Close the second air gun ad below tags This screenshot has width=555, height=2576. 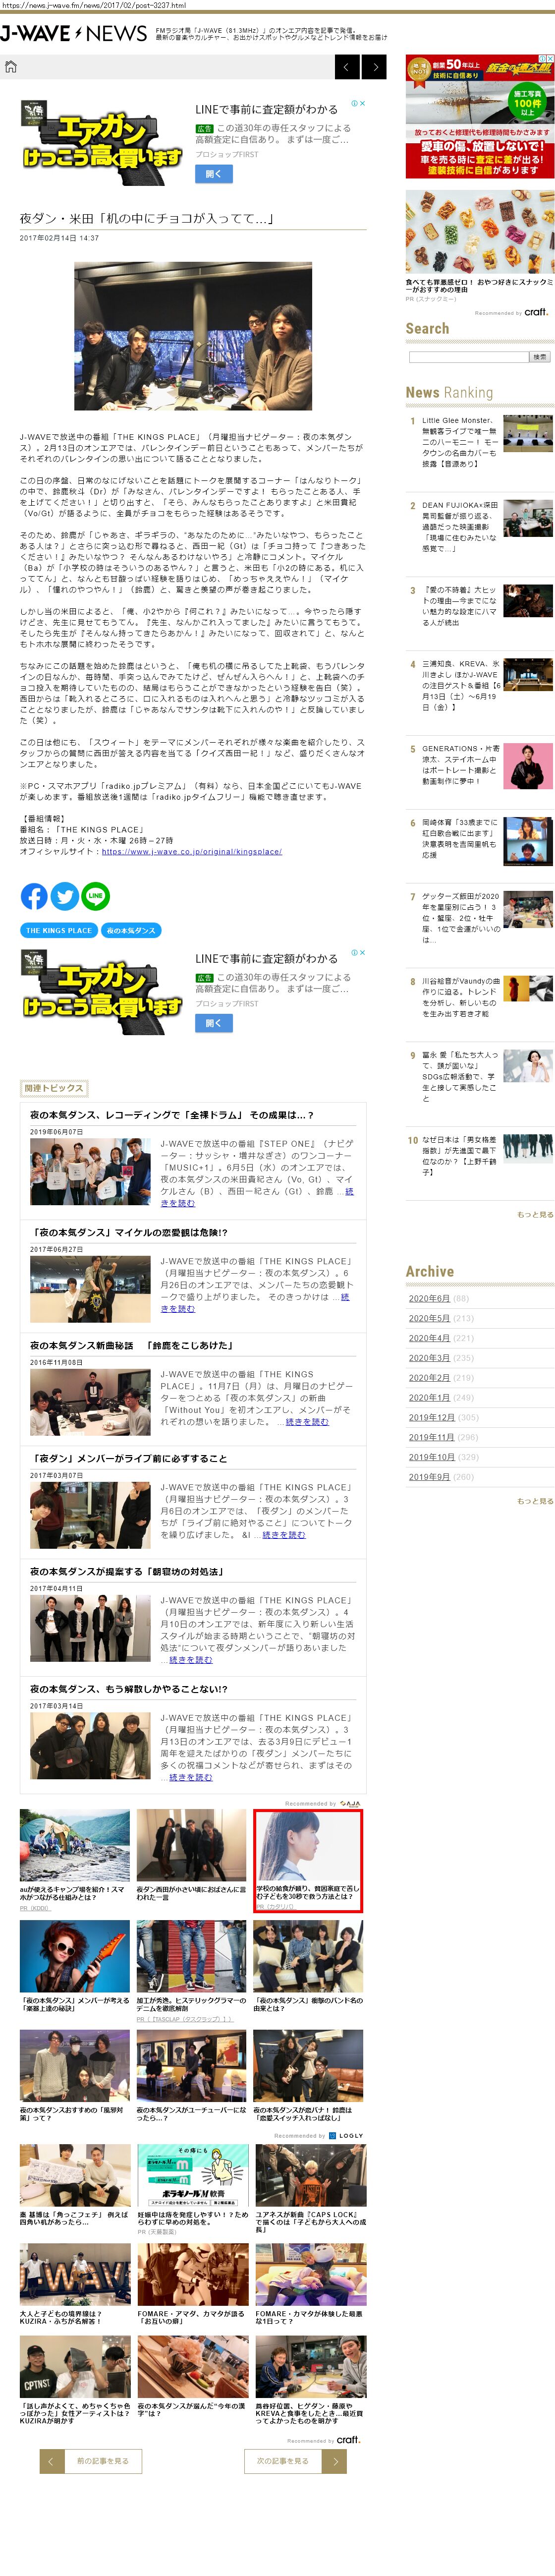click(362, 953)
